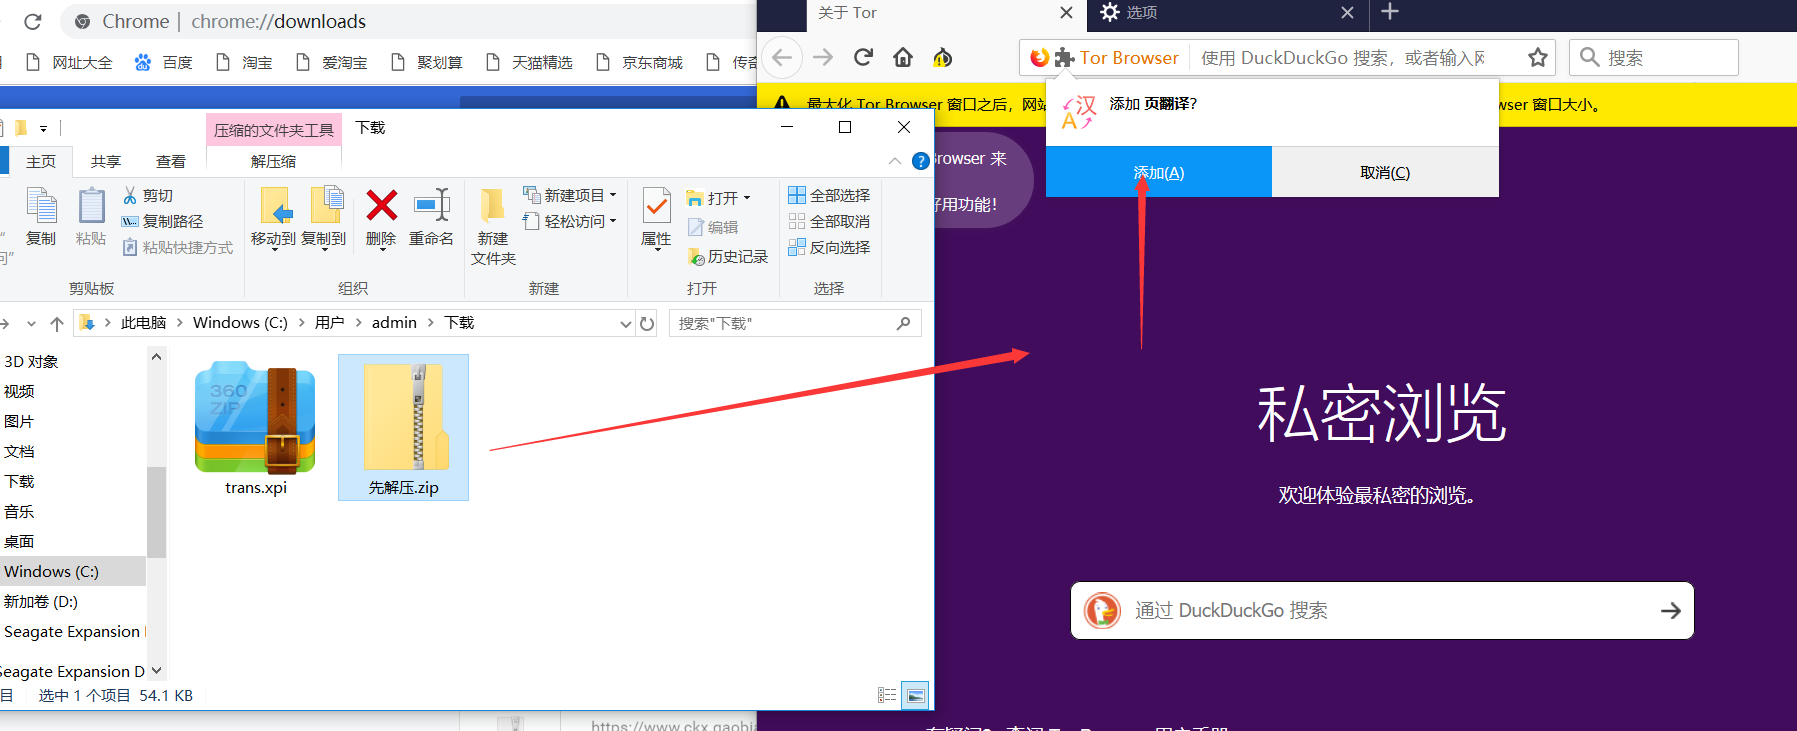The width and height of the screenshot is (1797, 731).
Task: Open the Extract (解压缩) ribbon tab
Action: tap(273, 161)
